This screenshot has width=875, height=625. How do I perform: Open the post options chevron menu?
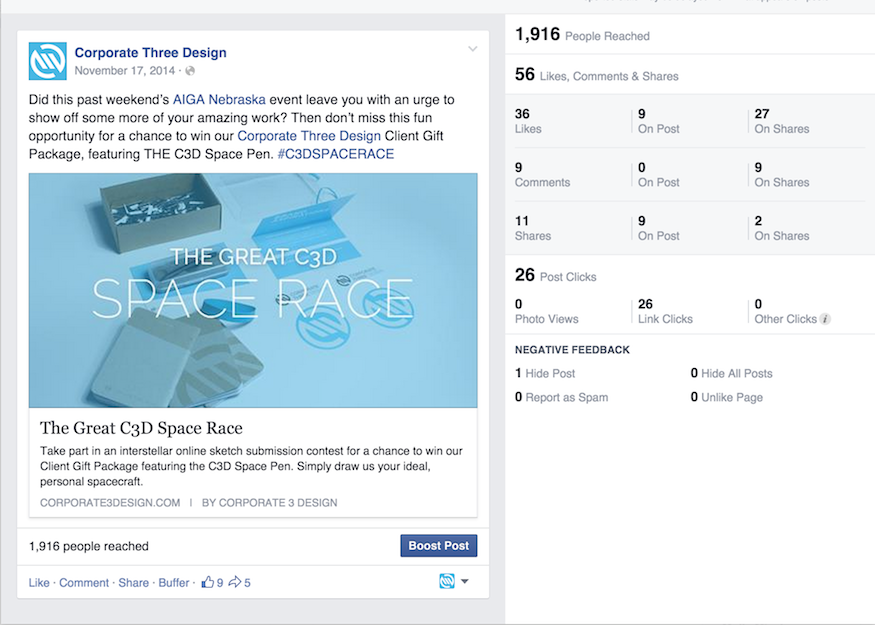coord(473,49)
